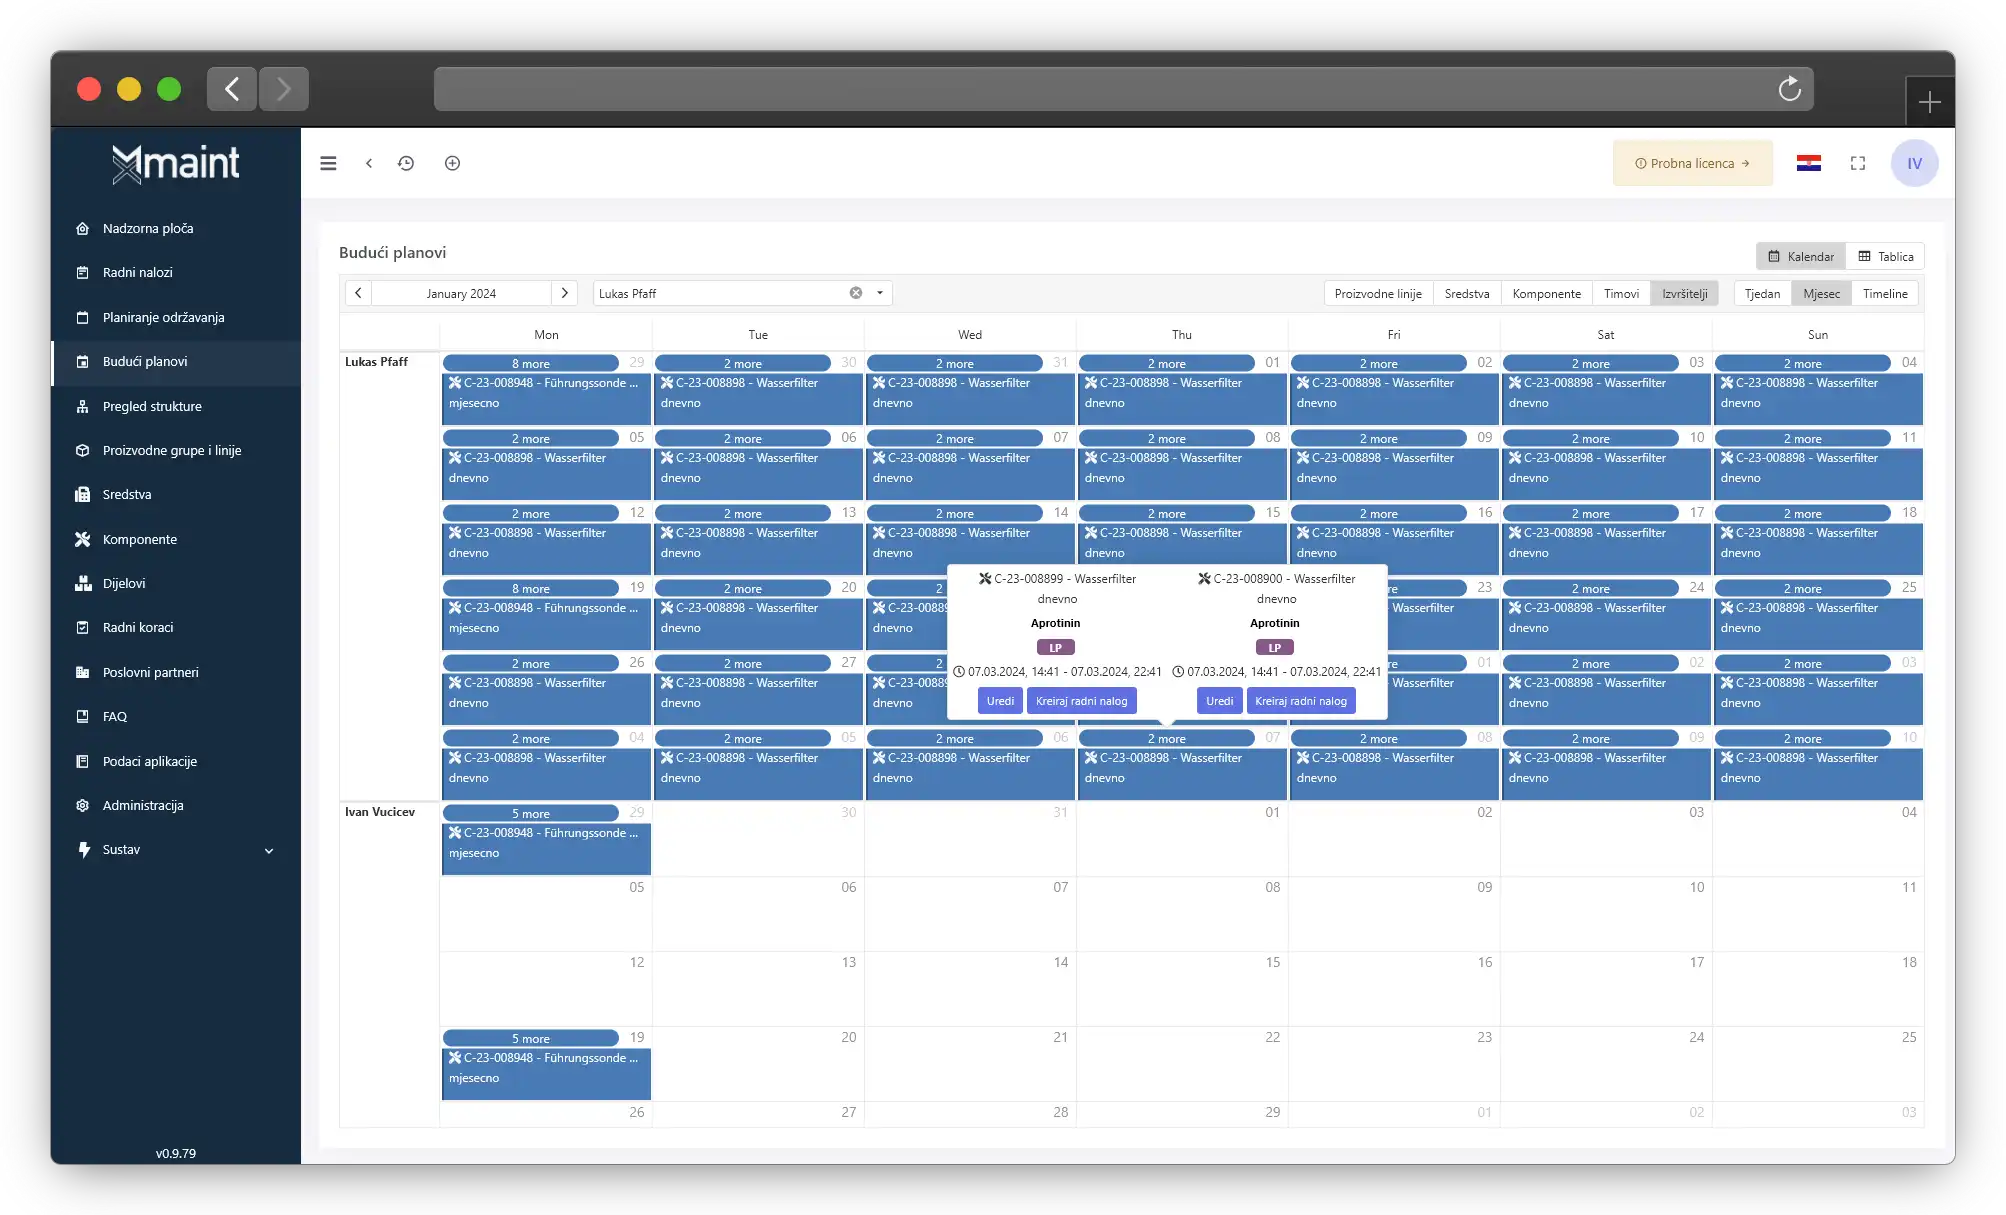Click the IV user avatar
Screen dimensions: 2006x1215
click(1914, 163)
